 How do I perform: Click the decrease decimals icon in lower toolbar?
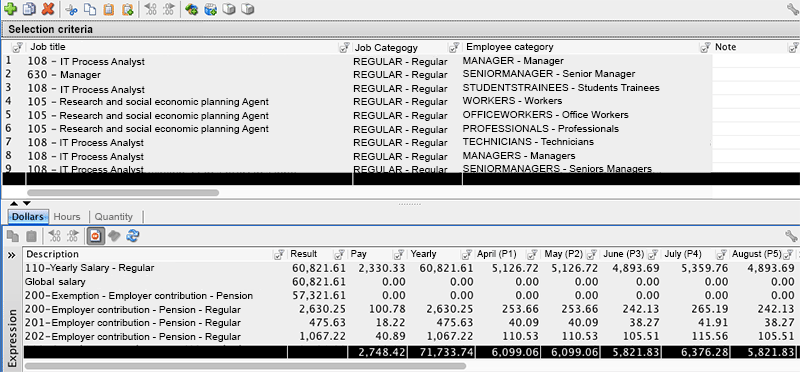click(54, 236)
